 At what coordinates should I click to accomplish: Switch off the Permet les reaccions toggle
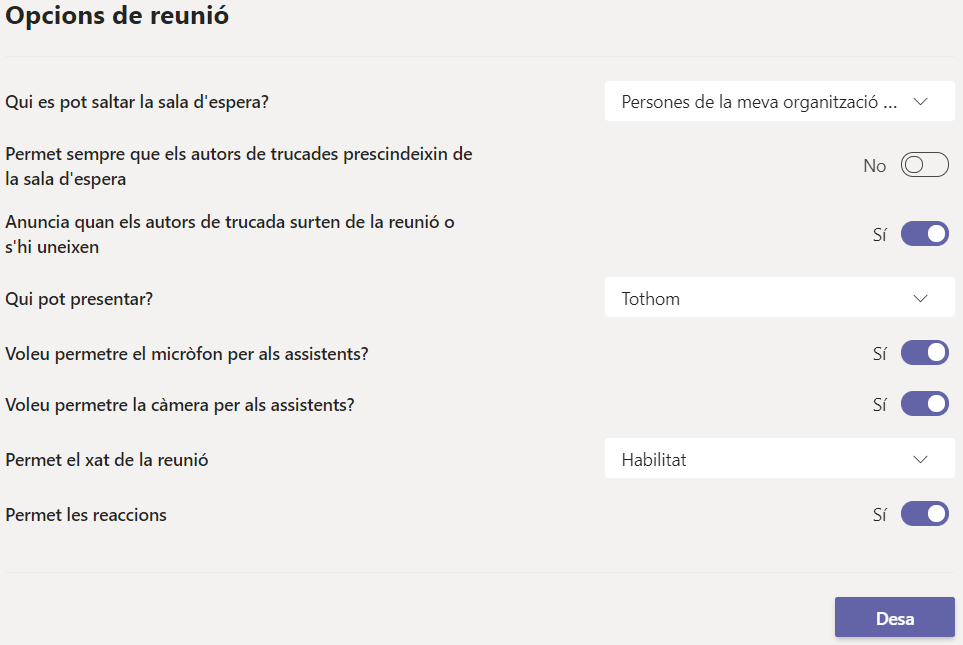[924, 514]
